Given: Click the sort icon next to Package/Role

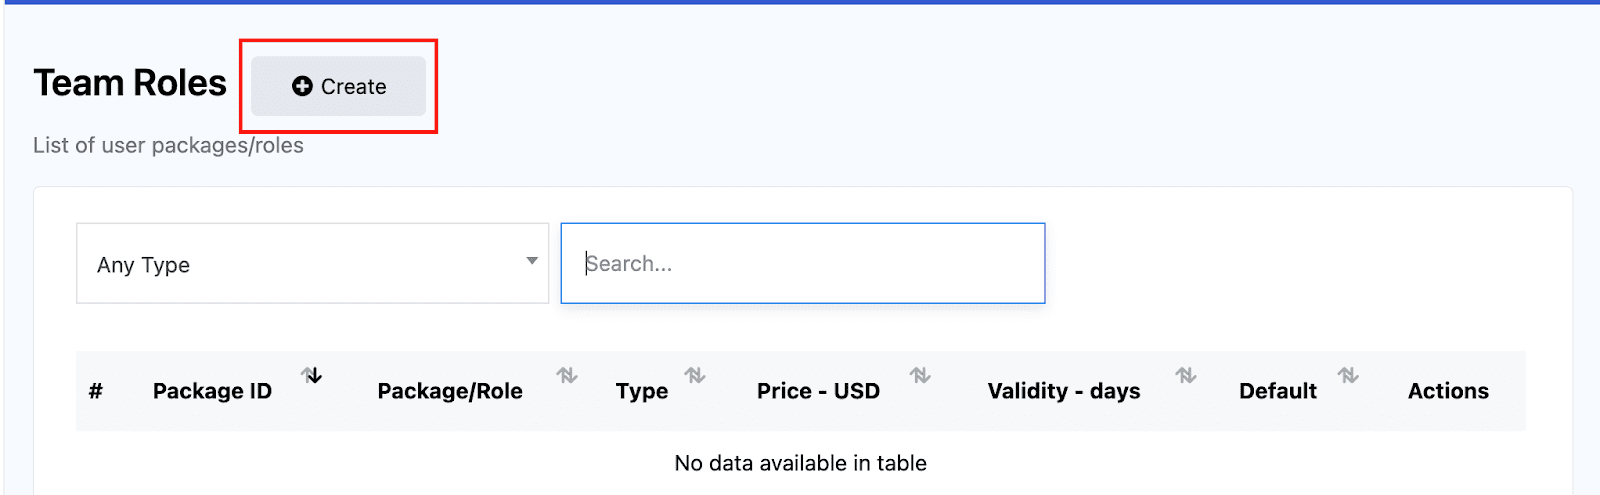Looking at the screenshot, I should [x=567, y=376].
